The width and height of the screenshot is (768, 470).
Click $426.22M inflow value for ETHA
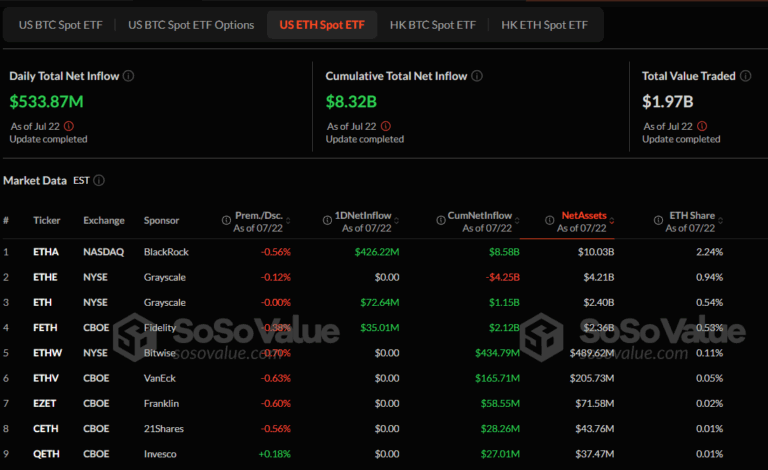tap(377, 252)
